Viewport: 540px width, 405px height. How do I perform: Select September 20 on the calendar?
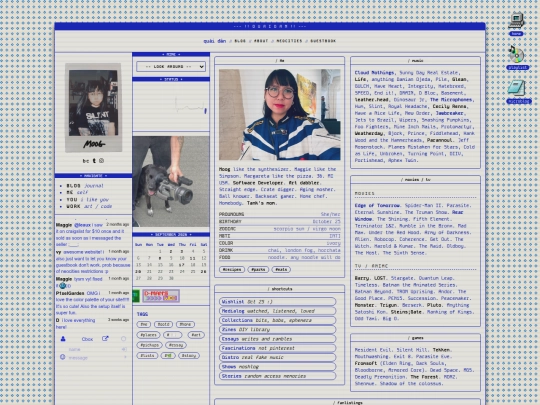138,271
